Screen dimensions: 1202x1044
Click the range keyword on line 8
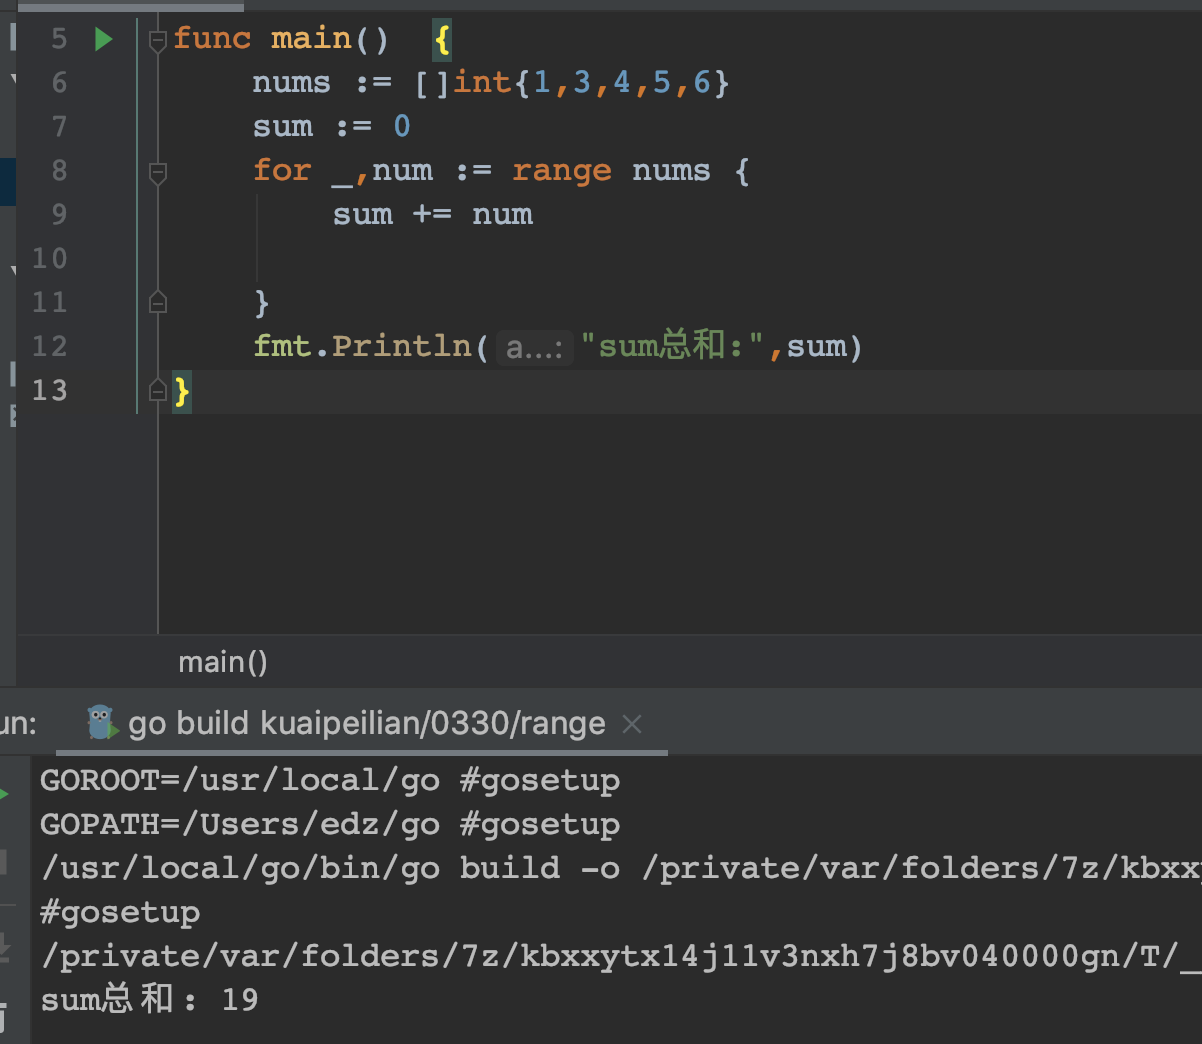(561, 171)
